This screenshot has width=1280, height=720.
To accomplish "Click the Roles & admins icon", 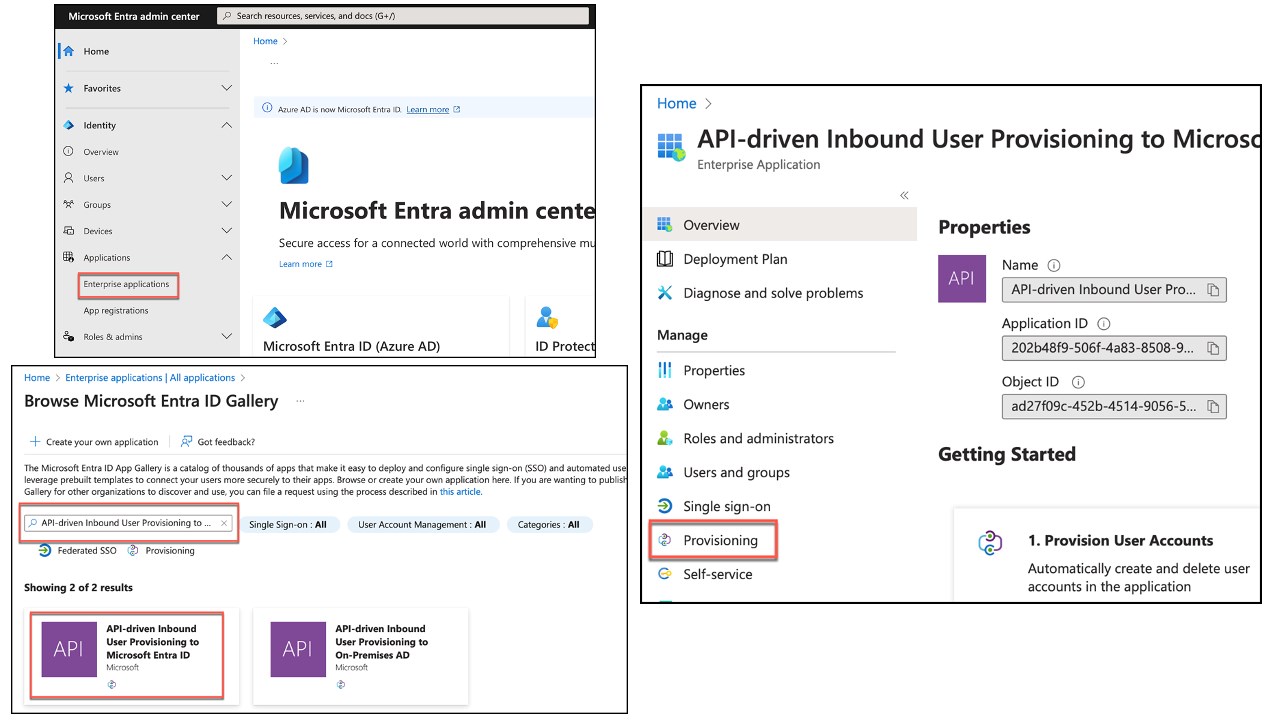I will [x=68, y=337].
